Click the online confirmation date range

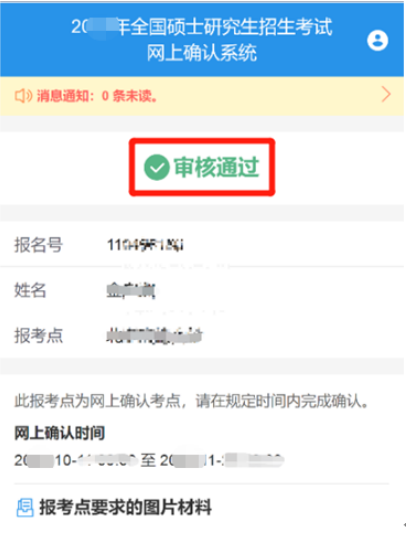[149, 460]
